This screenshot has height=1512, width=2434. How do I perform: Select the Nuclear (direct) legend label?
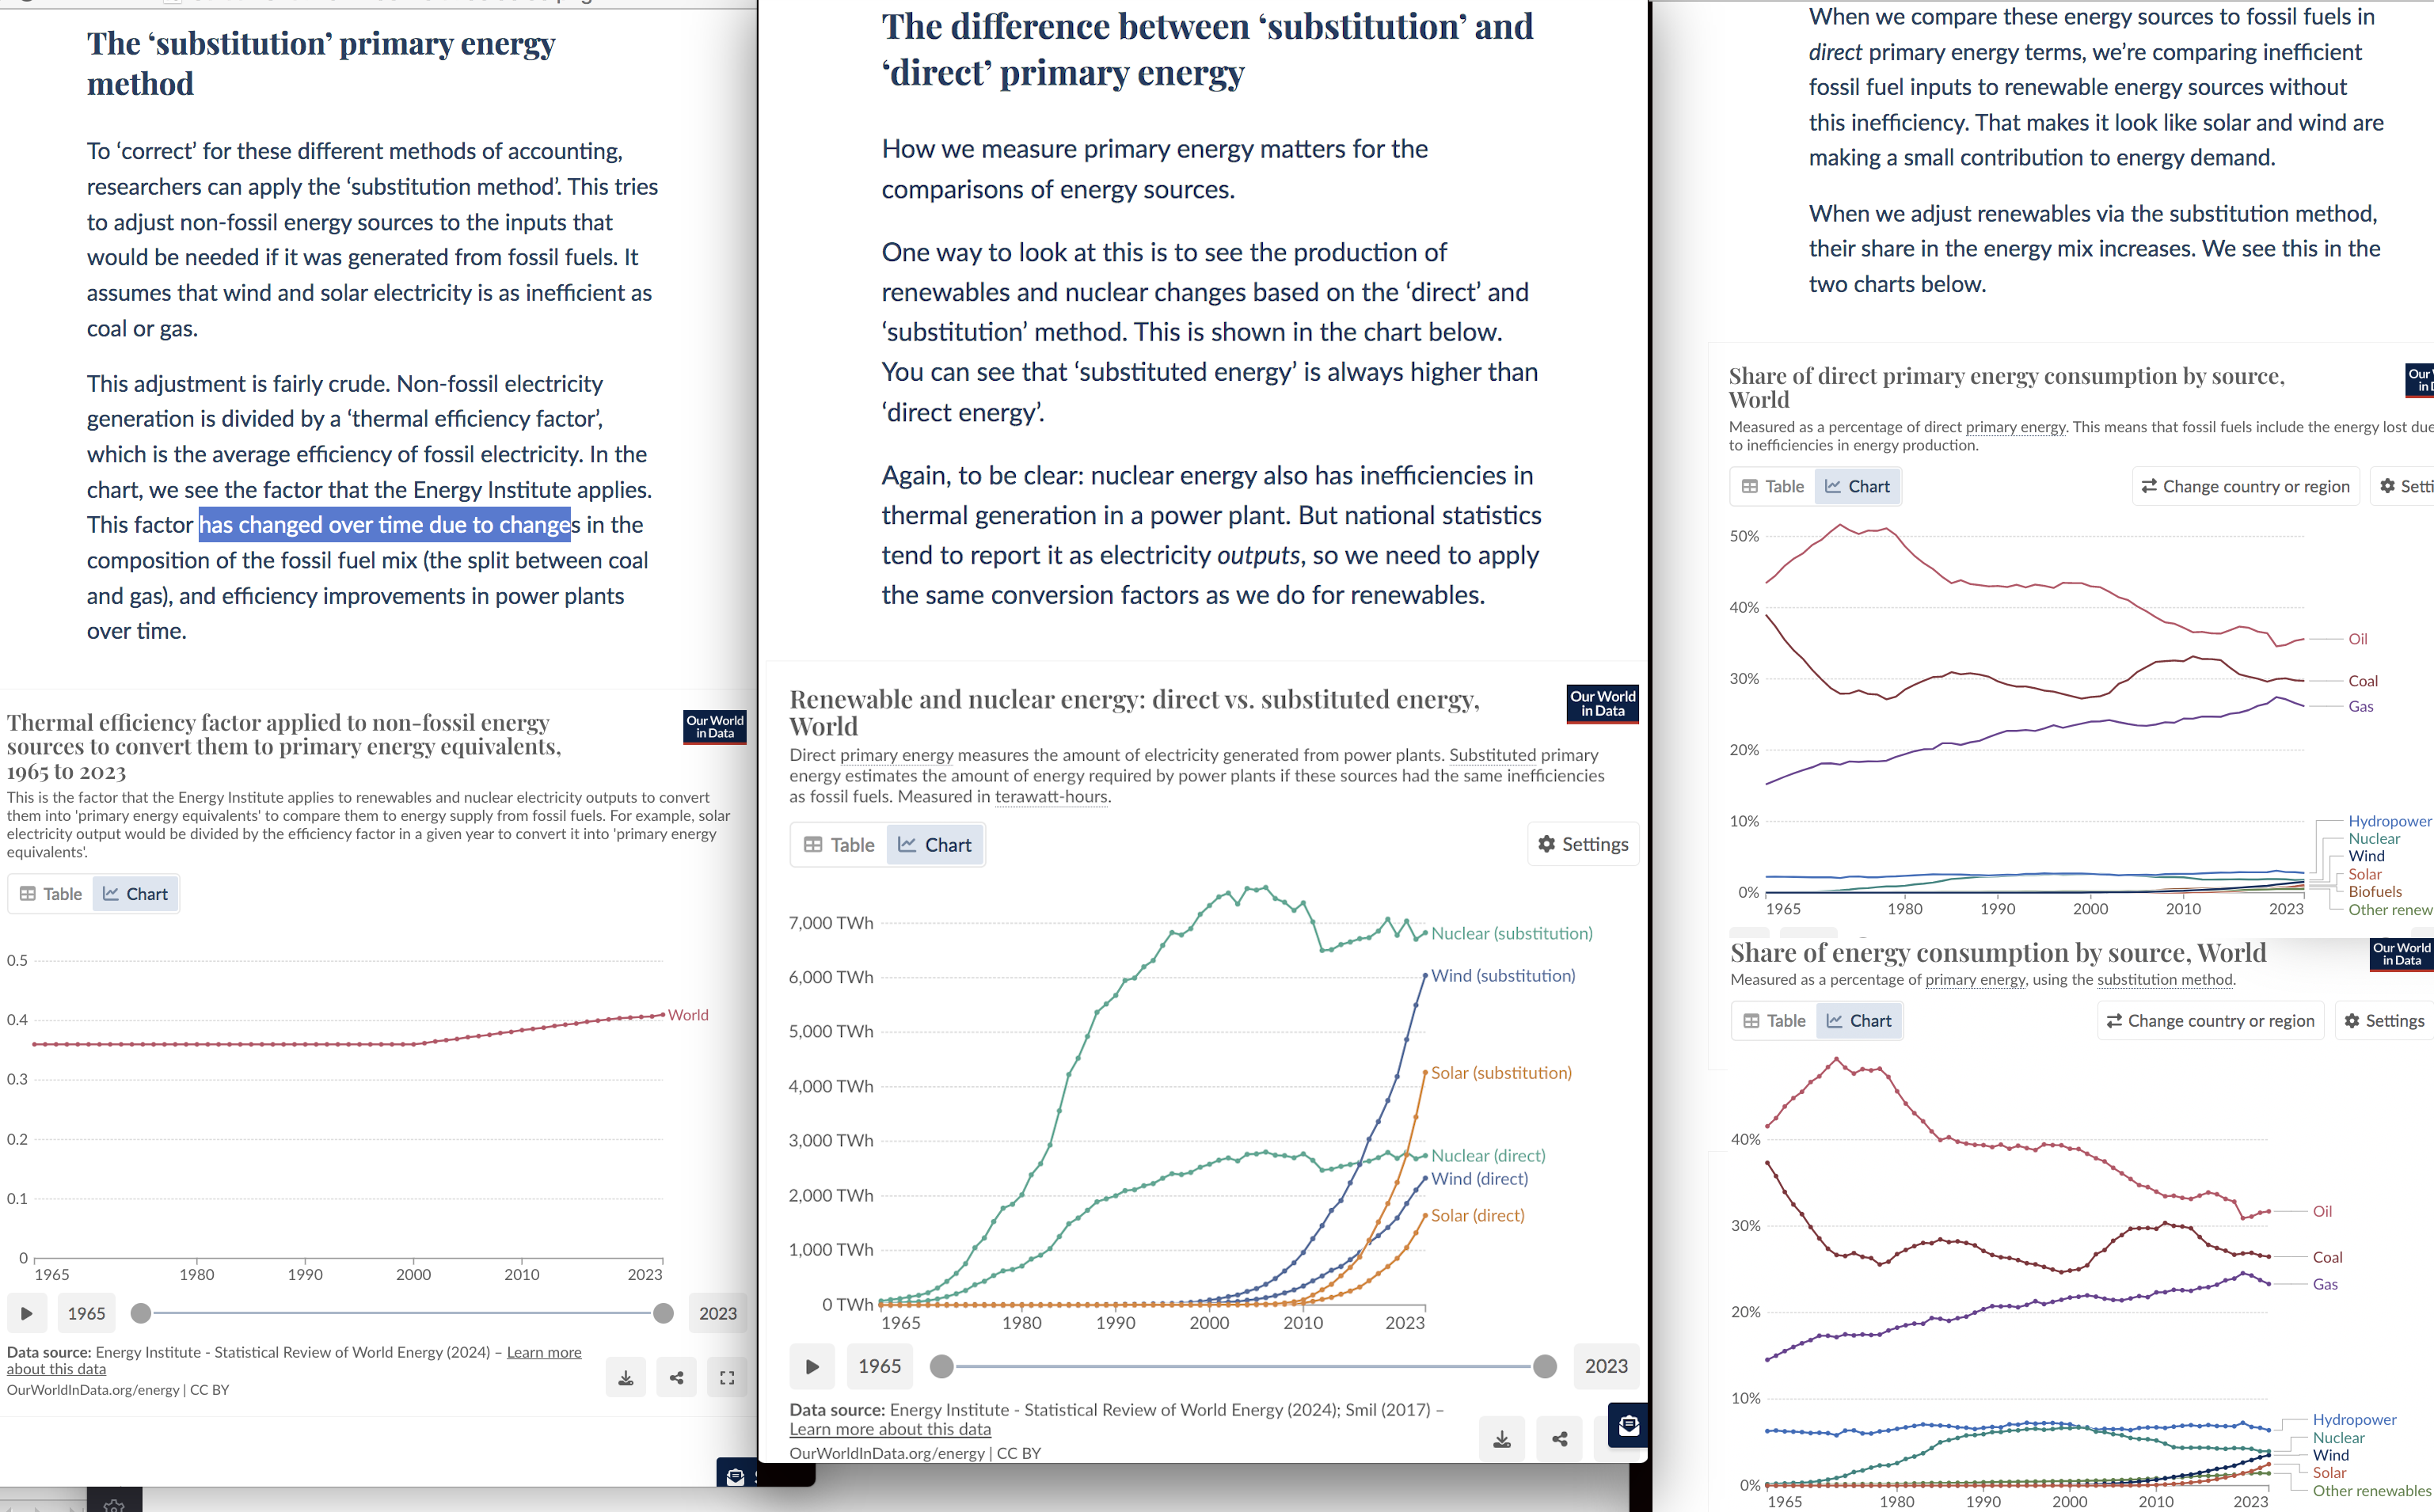[x=1487, y=1155]
